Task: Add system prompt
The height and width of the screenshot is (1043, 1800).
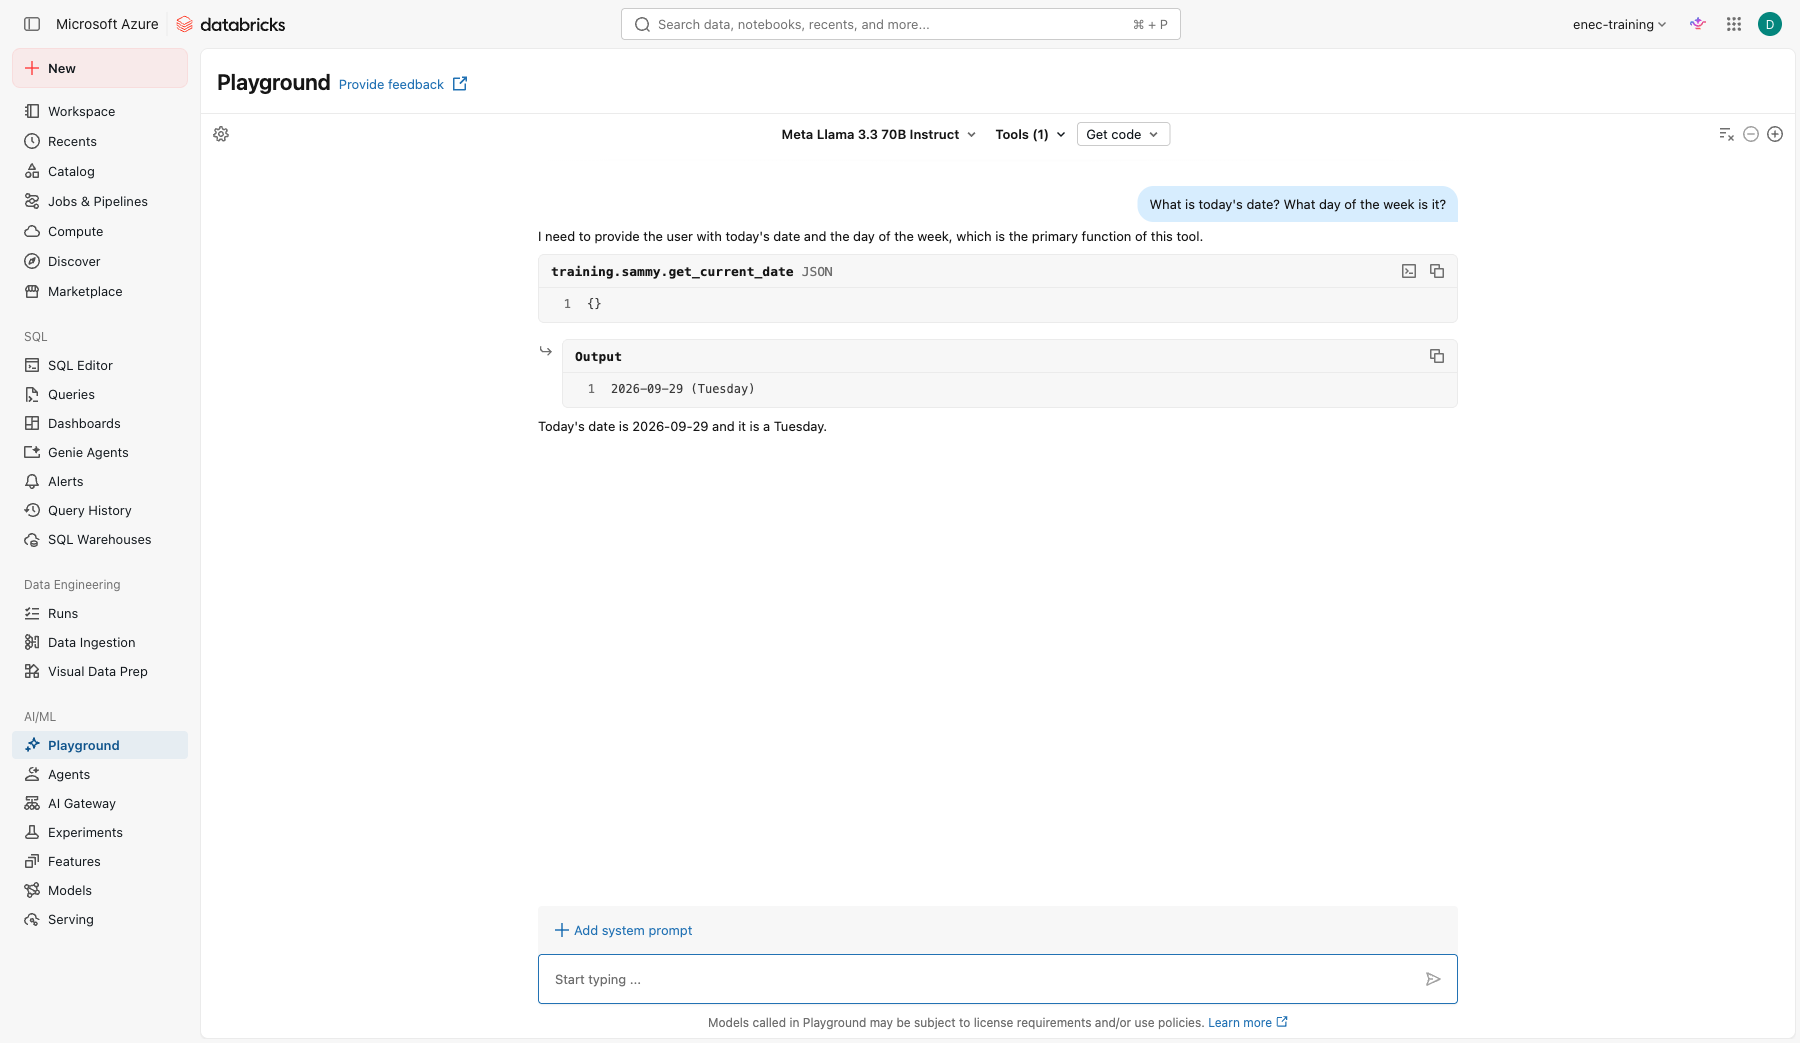Action: pos(624,930)
